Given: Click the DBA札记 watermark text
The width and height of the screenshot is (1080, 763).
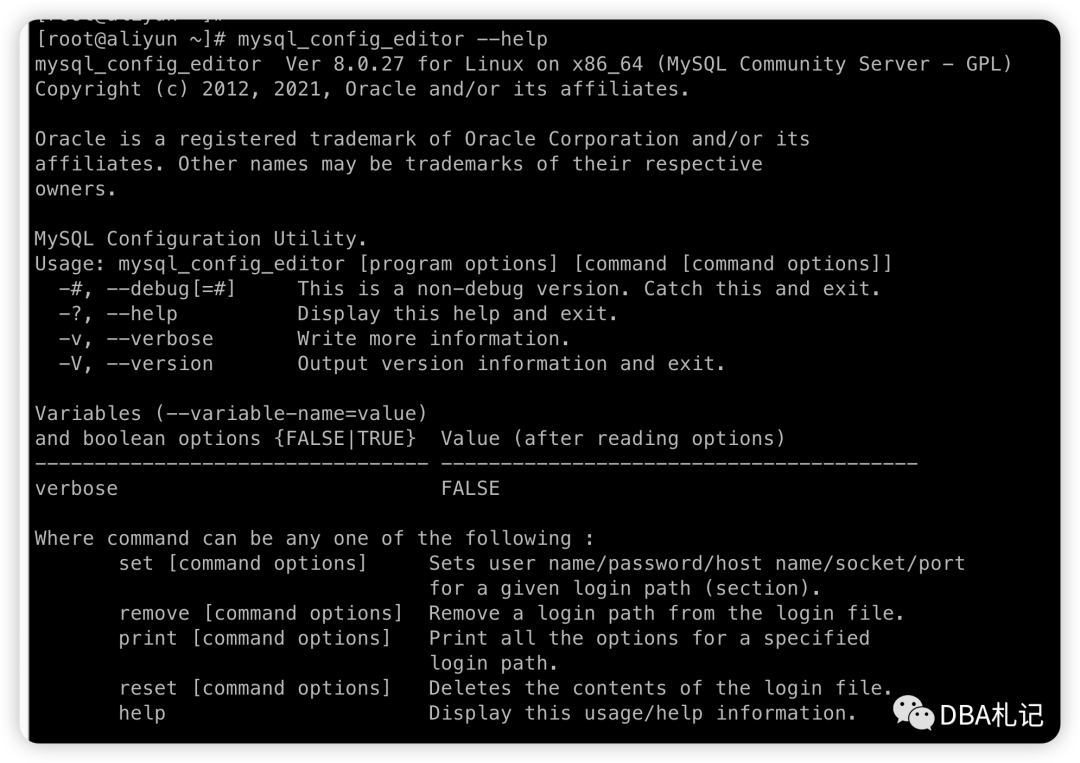Looking at the screenshot, I should 991,715.
